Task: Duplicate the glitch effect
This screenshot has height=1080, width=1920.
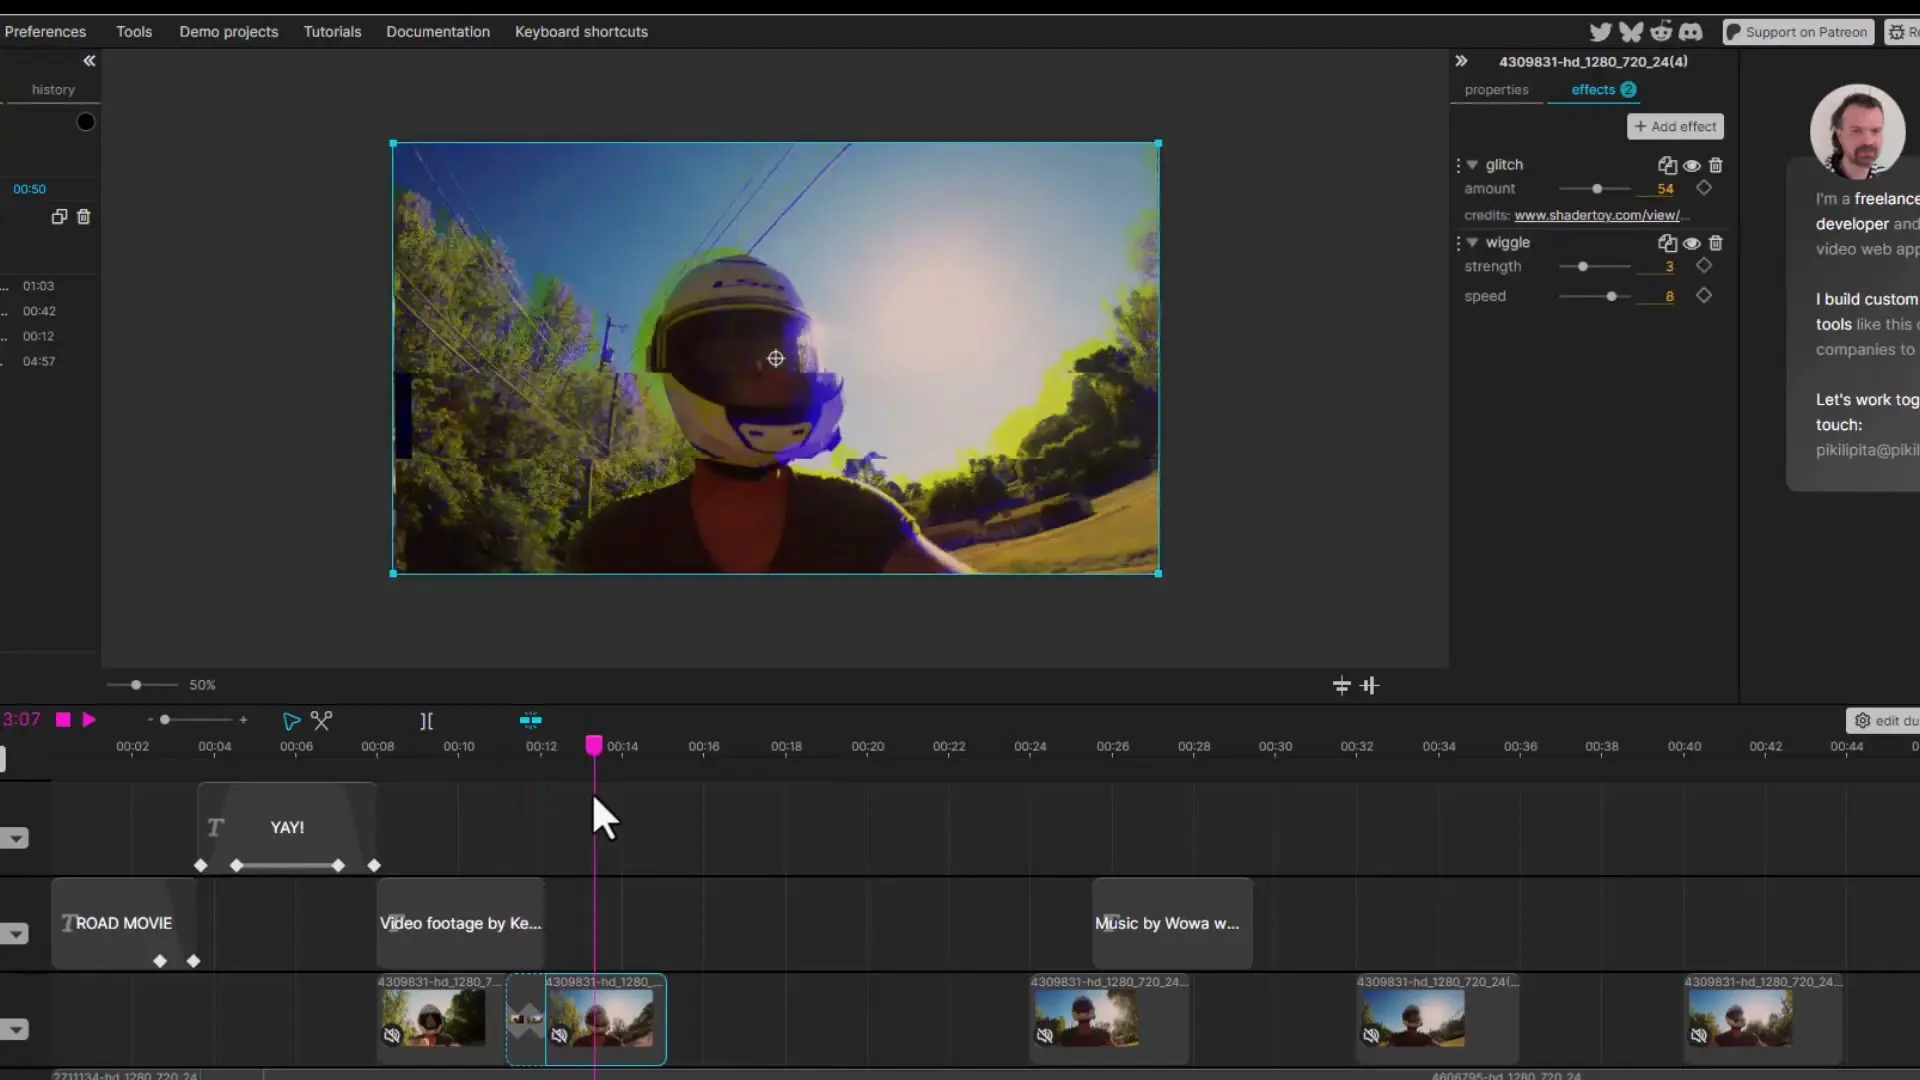Action: [1666, 165]
